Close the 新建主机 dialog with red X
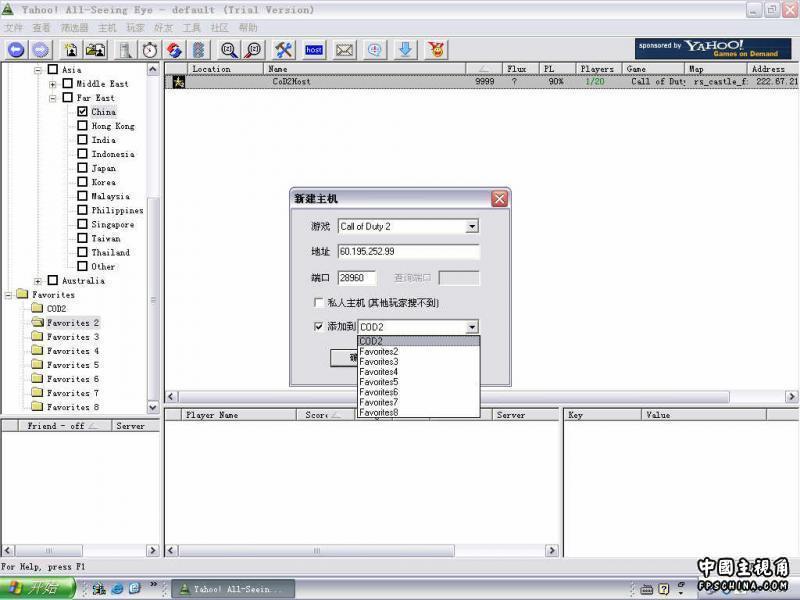The image size is (800, 600). coord(499,198)
